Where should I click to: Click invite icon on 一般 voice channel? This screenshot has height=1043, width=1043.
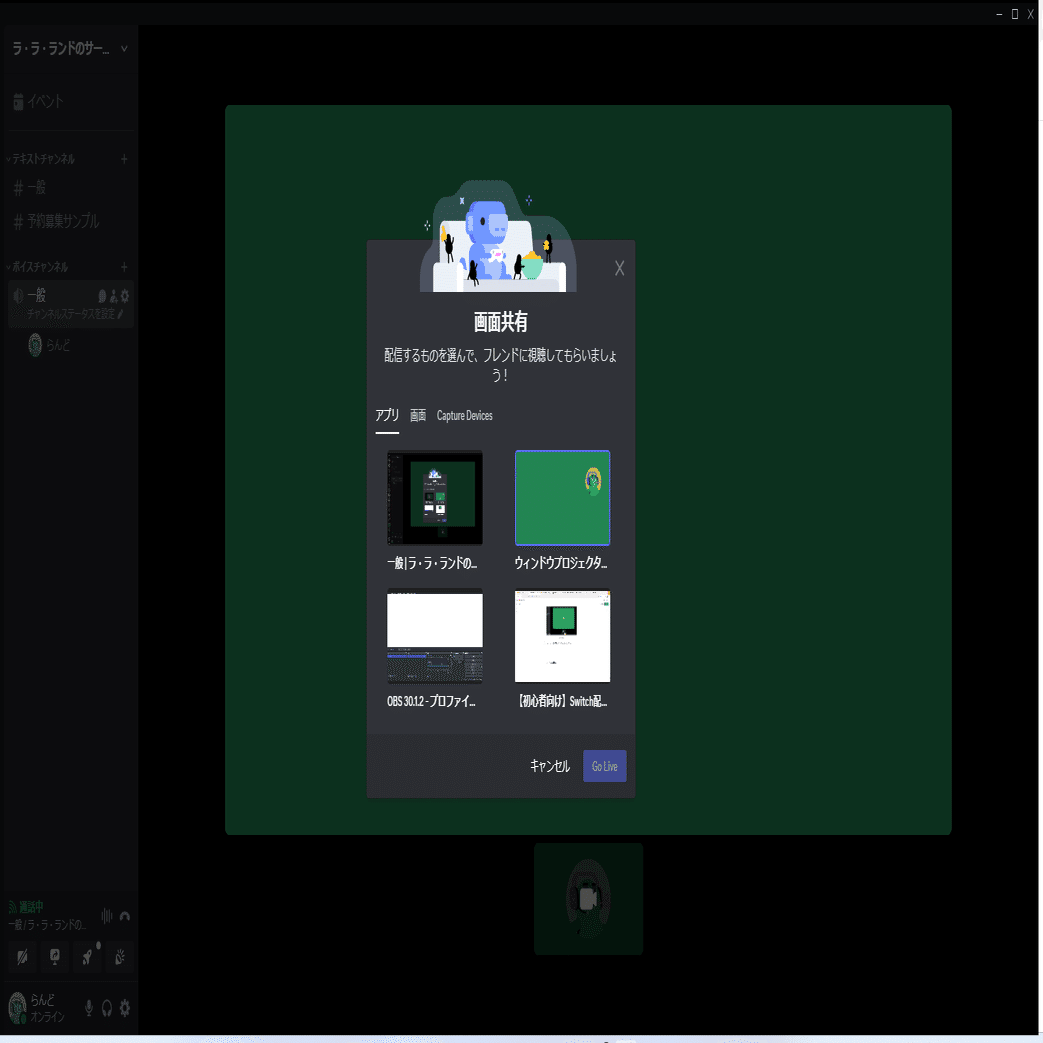pyautogui.click(x=114, y=296)
